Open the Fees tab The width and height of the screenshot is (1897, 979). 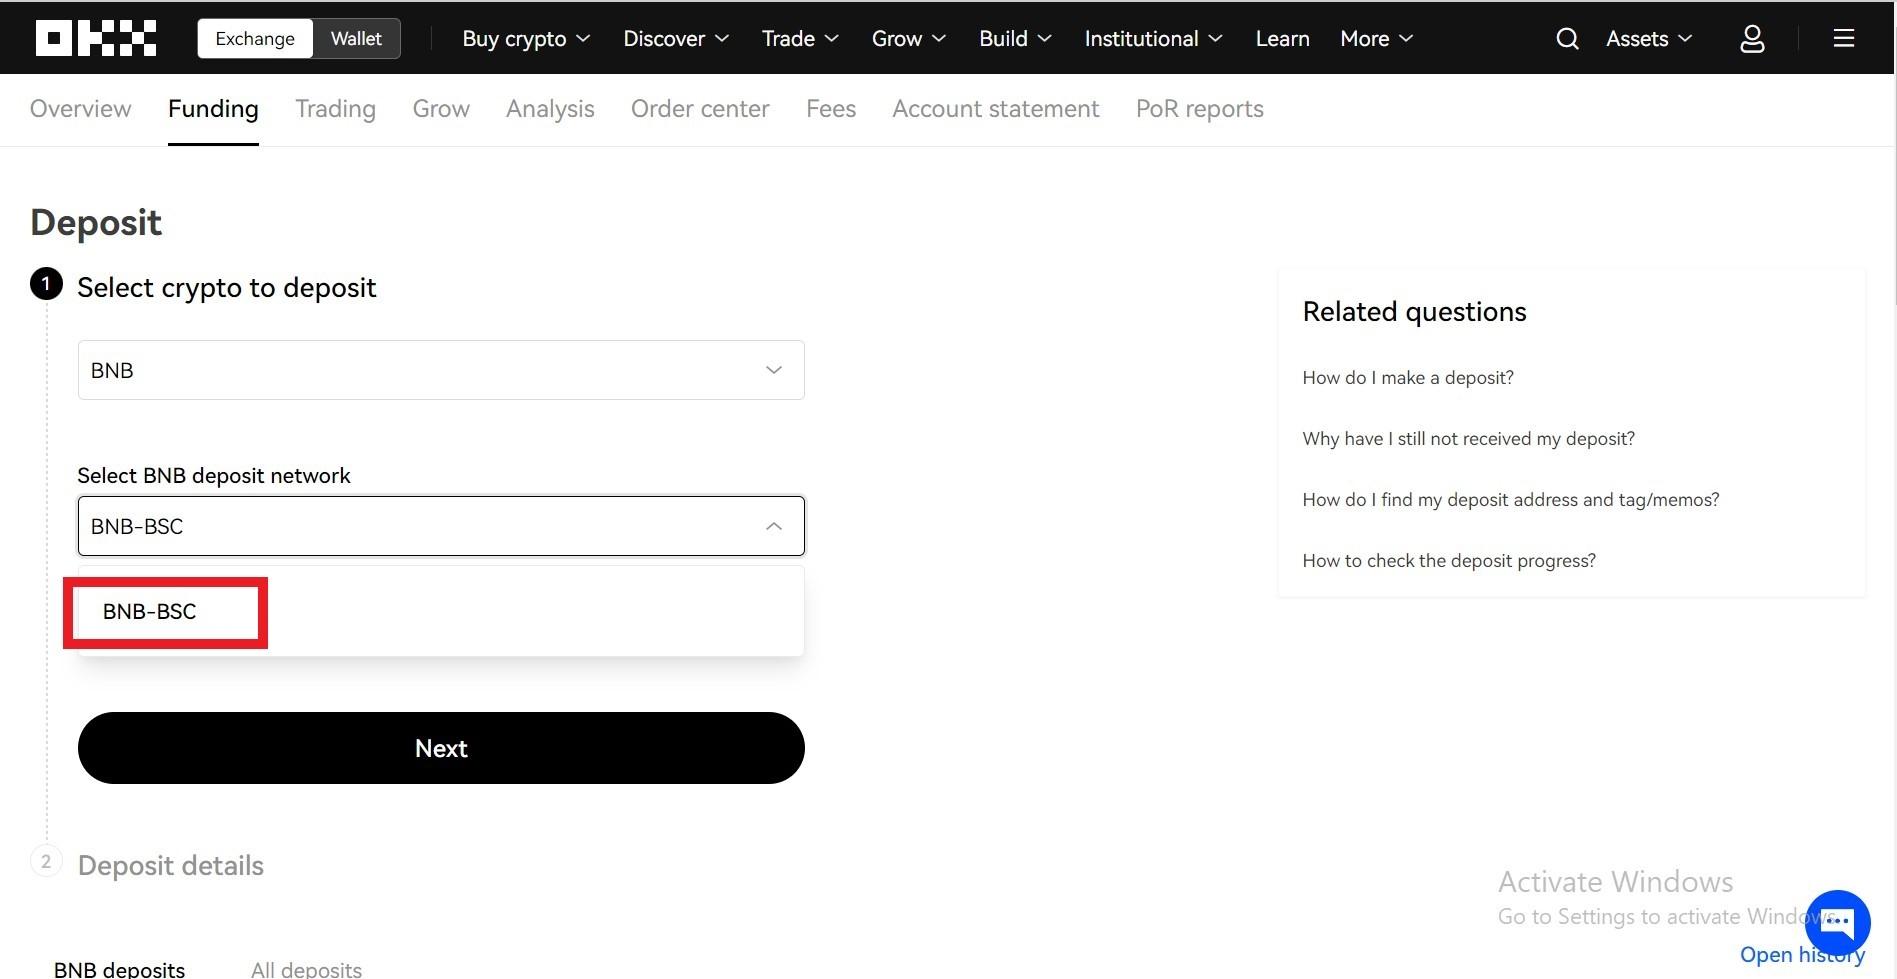pos(831,108)
